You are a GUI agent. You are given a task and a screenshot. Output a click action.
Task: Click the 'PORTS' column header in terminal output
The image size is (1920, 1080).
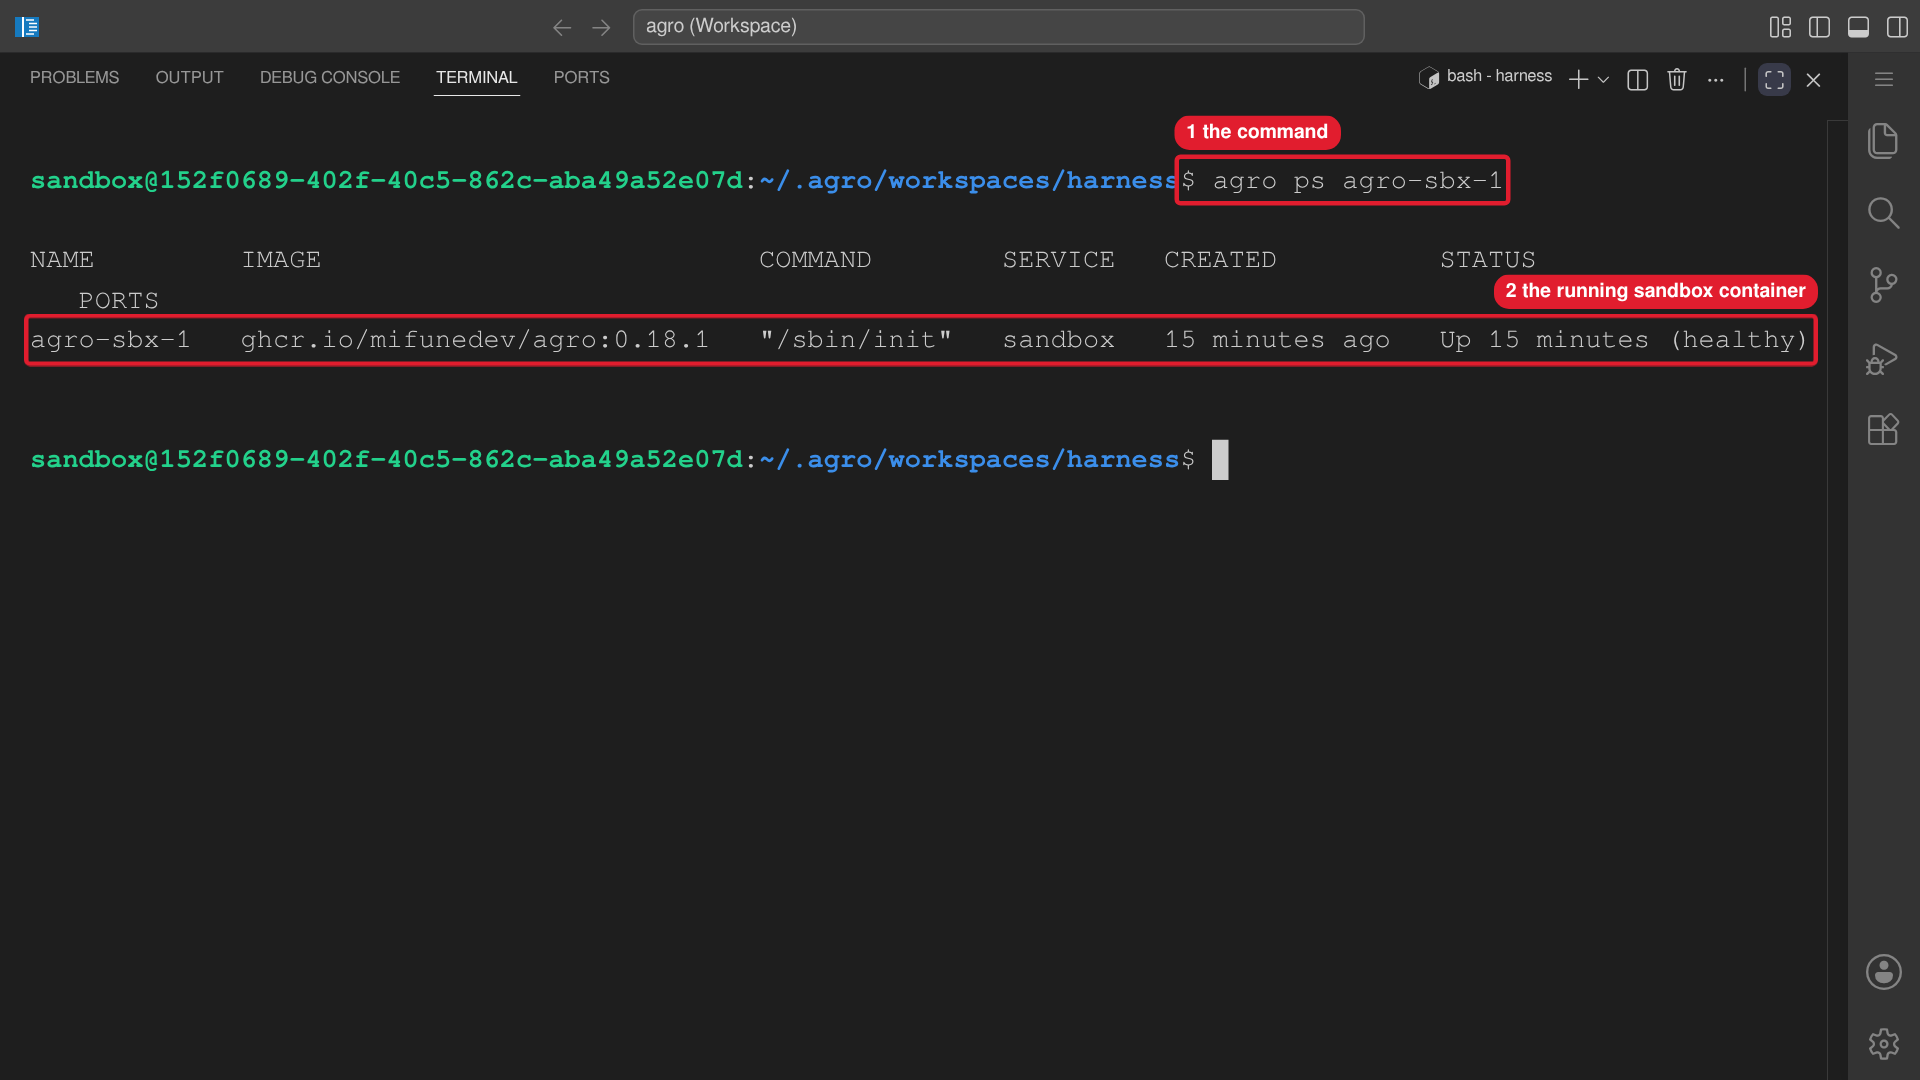tap(119, 301)
